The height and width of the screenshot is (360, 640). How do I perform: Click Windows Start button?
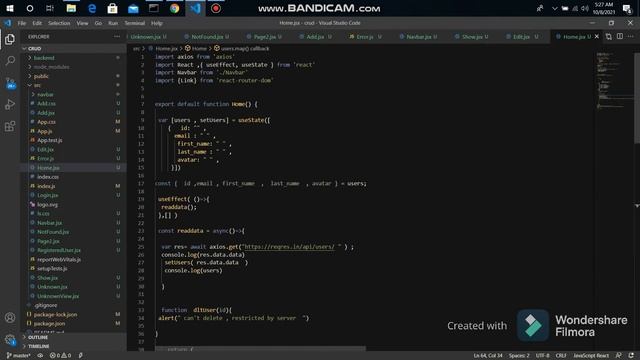click(x=10, y=8)
